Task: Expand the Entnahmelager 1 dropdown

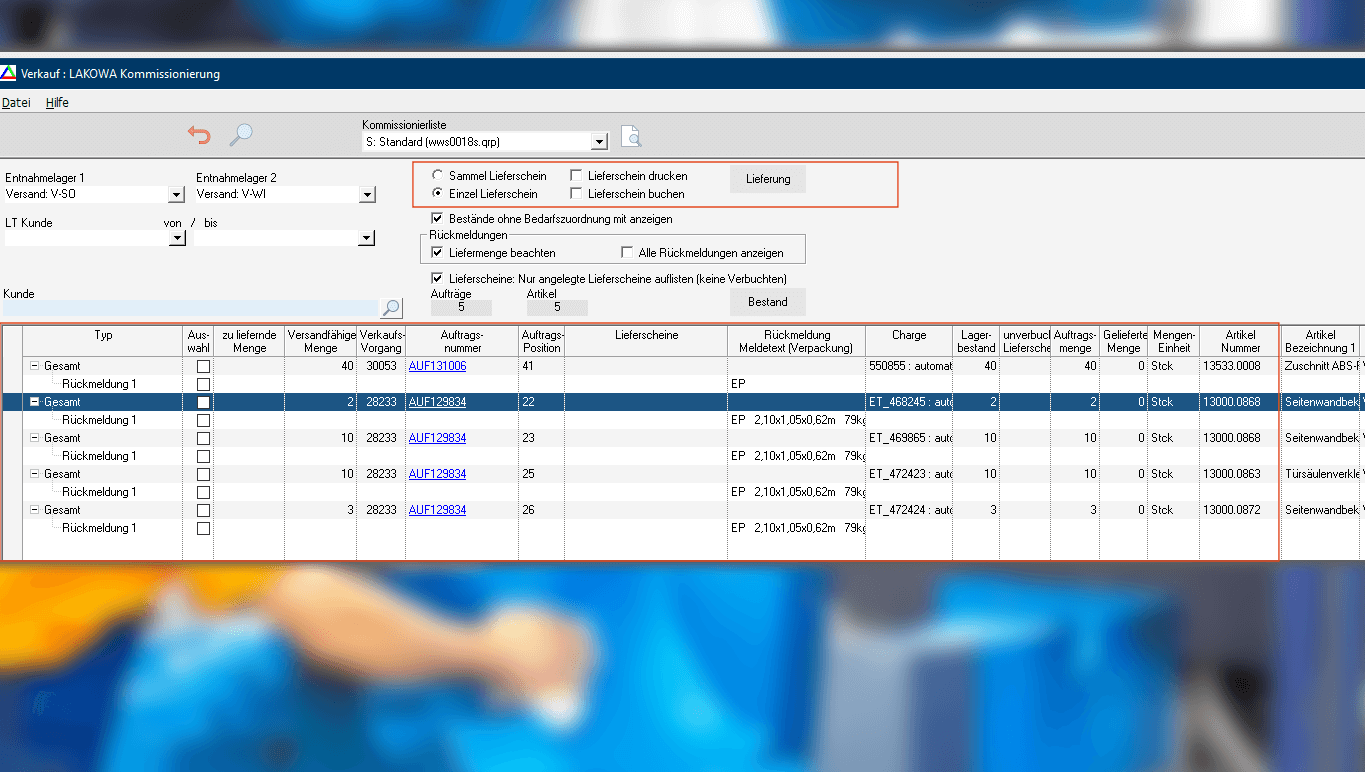Action: point(177,194)
